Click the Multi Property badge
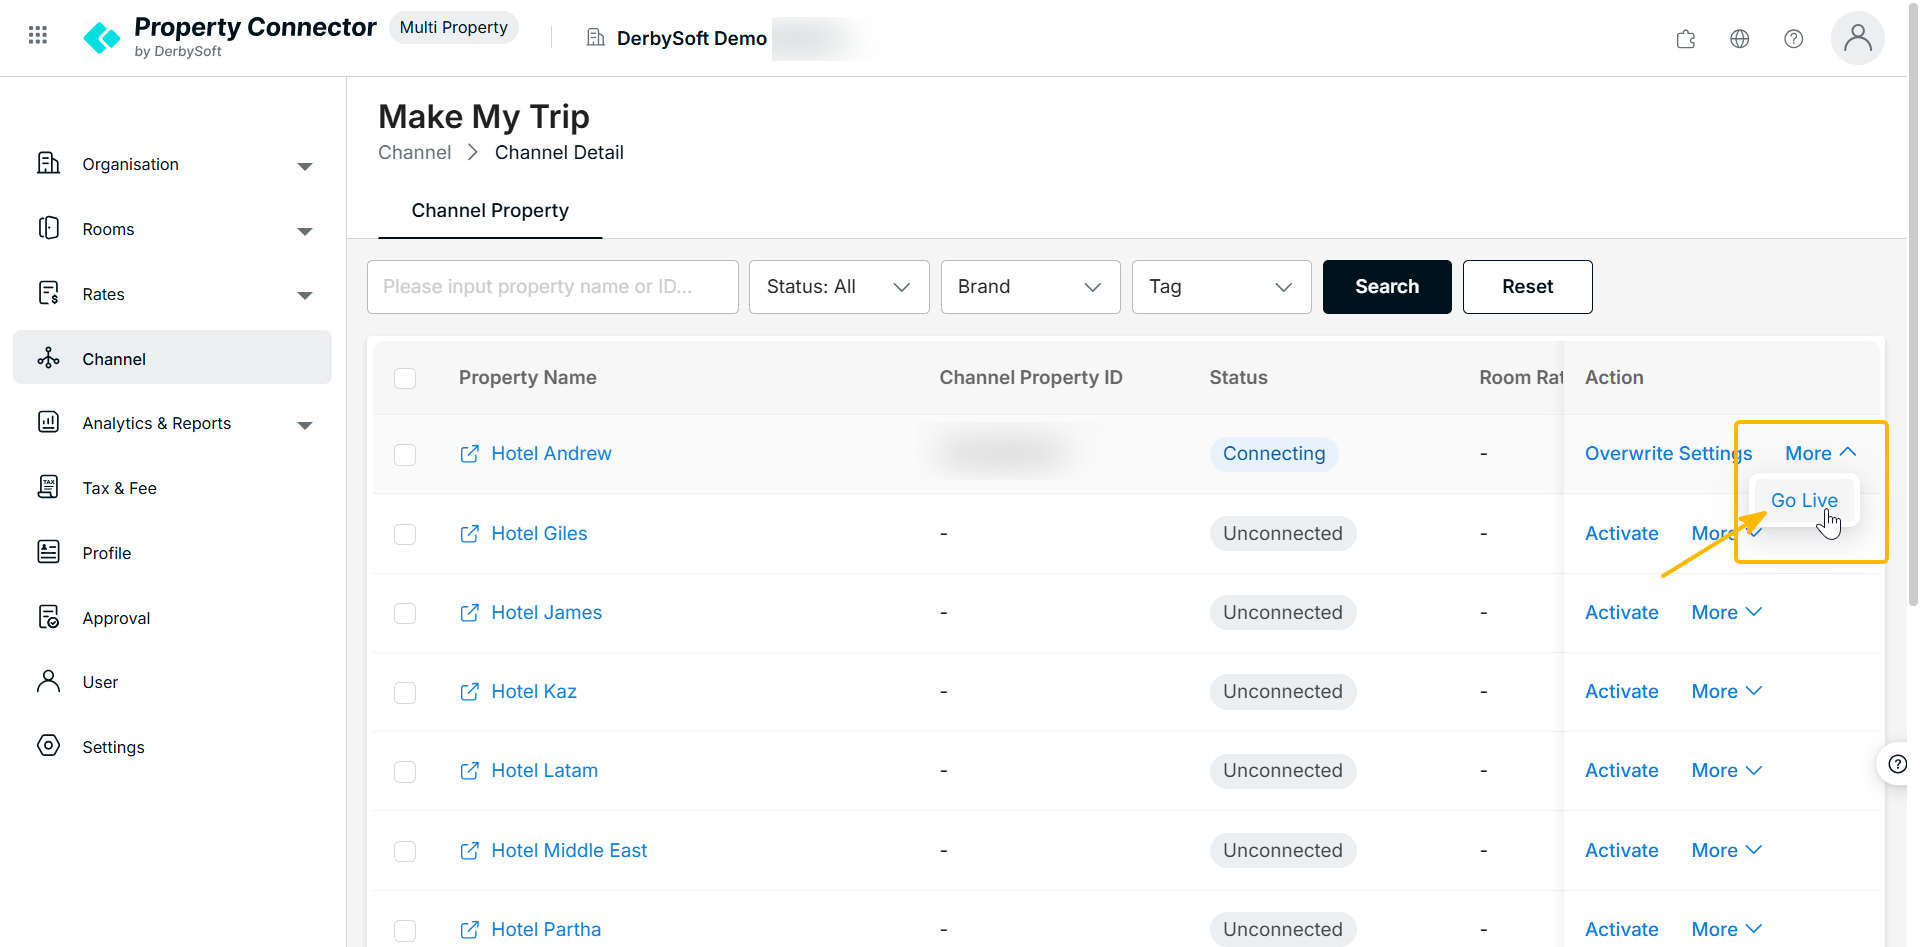The width and height of the screenshot is (1920, 947). click(x=453, y=28)
